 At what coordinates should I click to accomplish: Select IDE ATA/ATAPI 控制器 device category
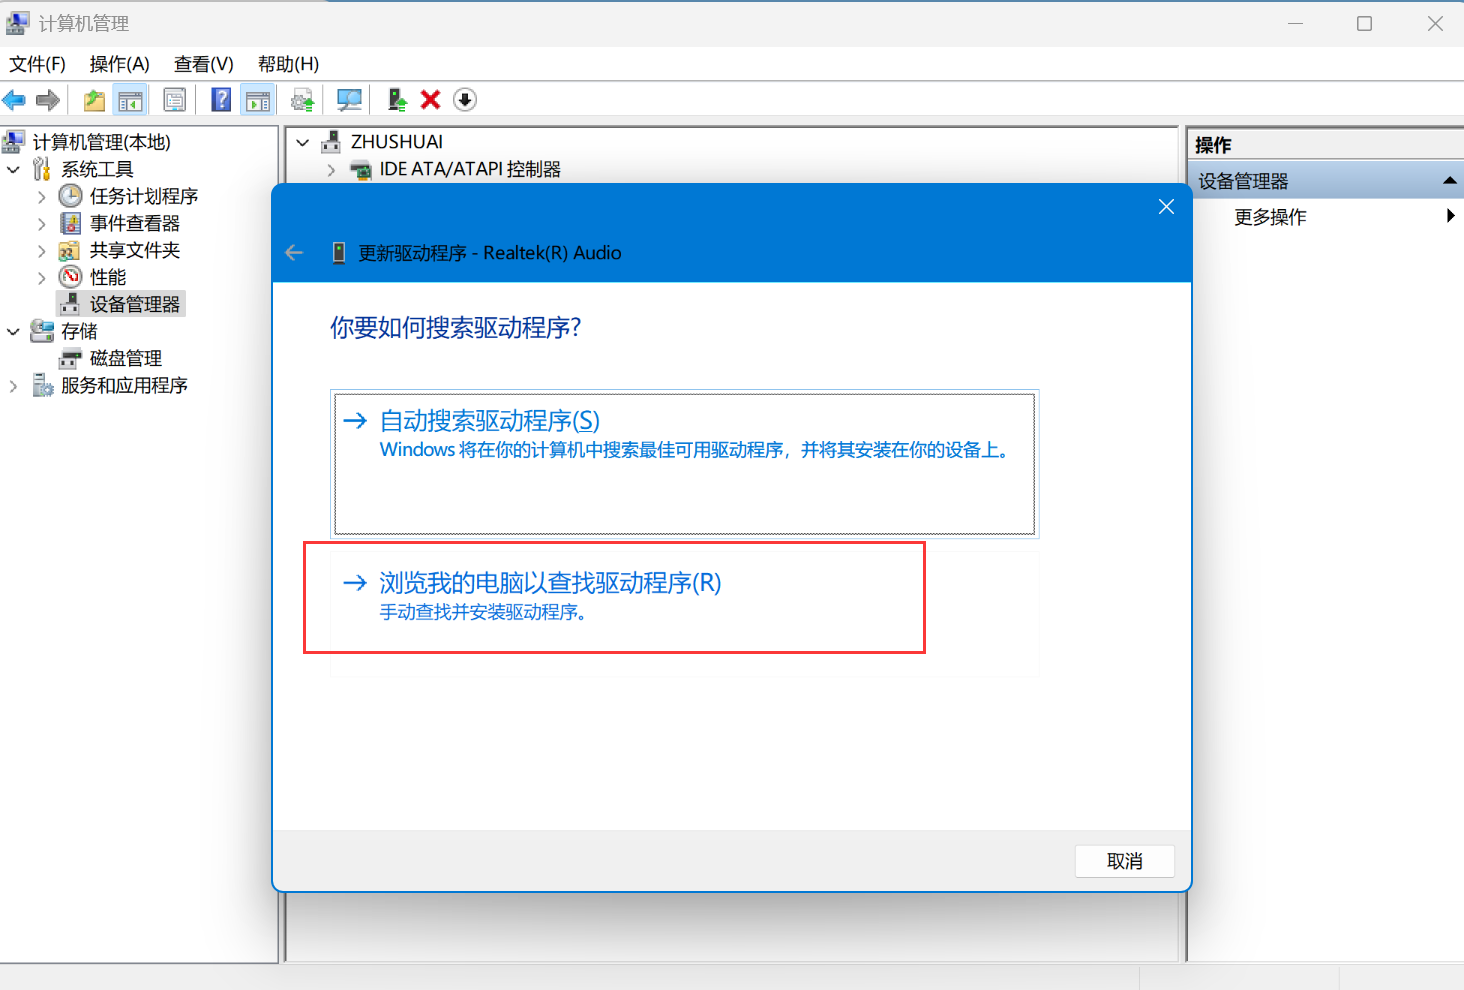pos(470,169)
